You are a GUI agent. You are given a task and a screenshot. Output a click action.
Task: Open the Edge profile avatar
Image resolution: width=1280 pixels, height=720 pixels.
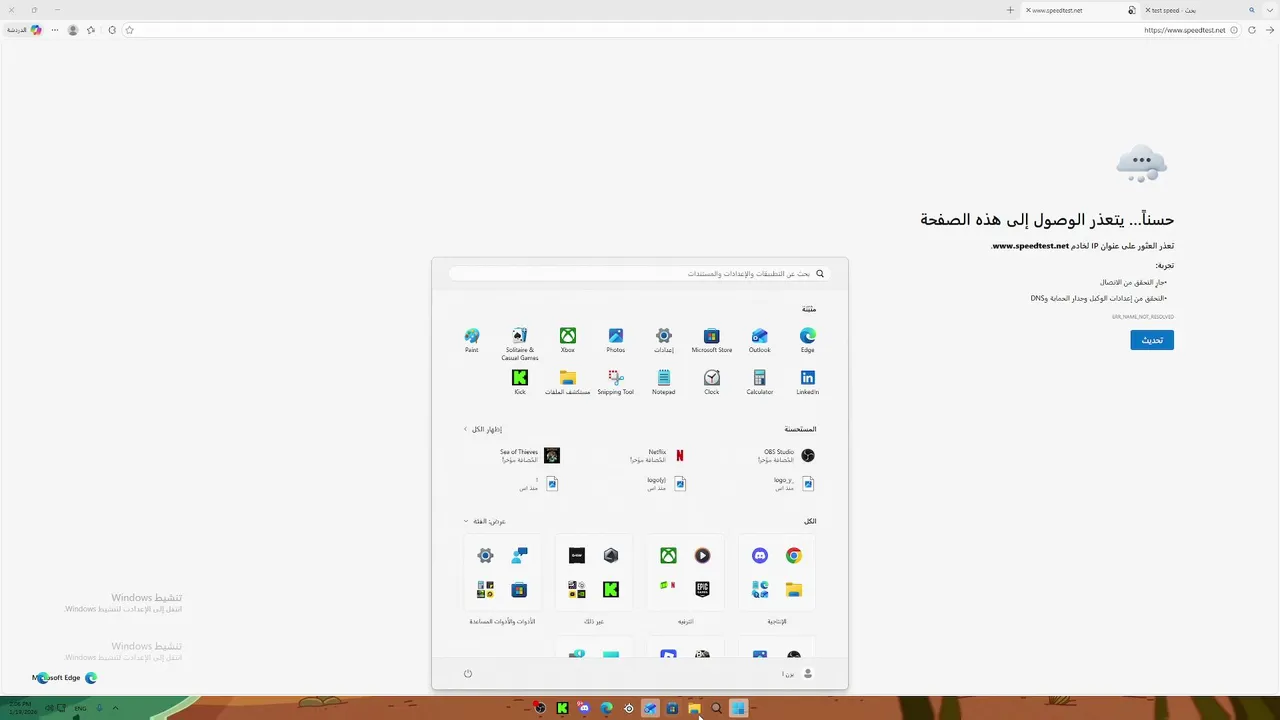(73, 30)
